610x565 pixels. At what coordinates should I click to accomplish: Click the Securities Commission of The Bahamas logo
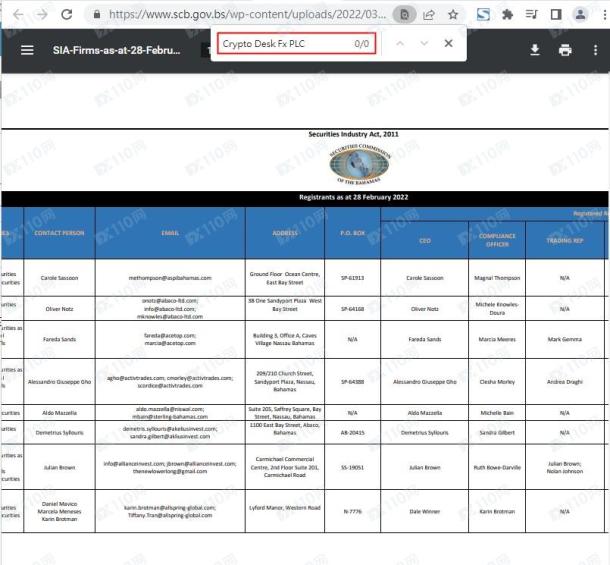359,165
